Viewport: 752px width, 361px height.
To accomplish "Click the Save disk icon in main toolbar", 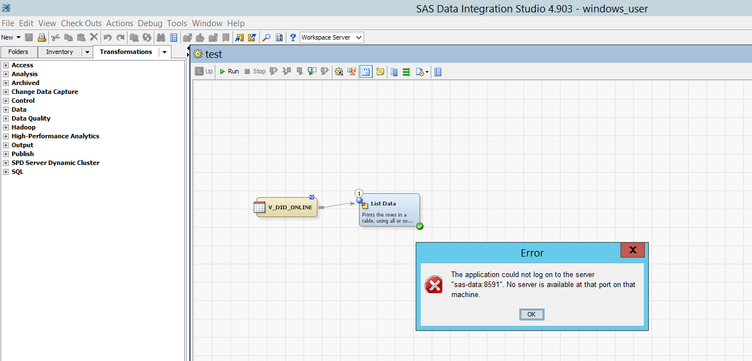I will [29, 37].
